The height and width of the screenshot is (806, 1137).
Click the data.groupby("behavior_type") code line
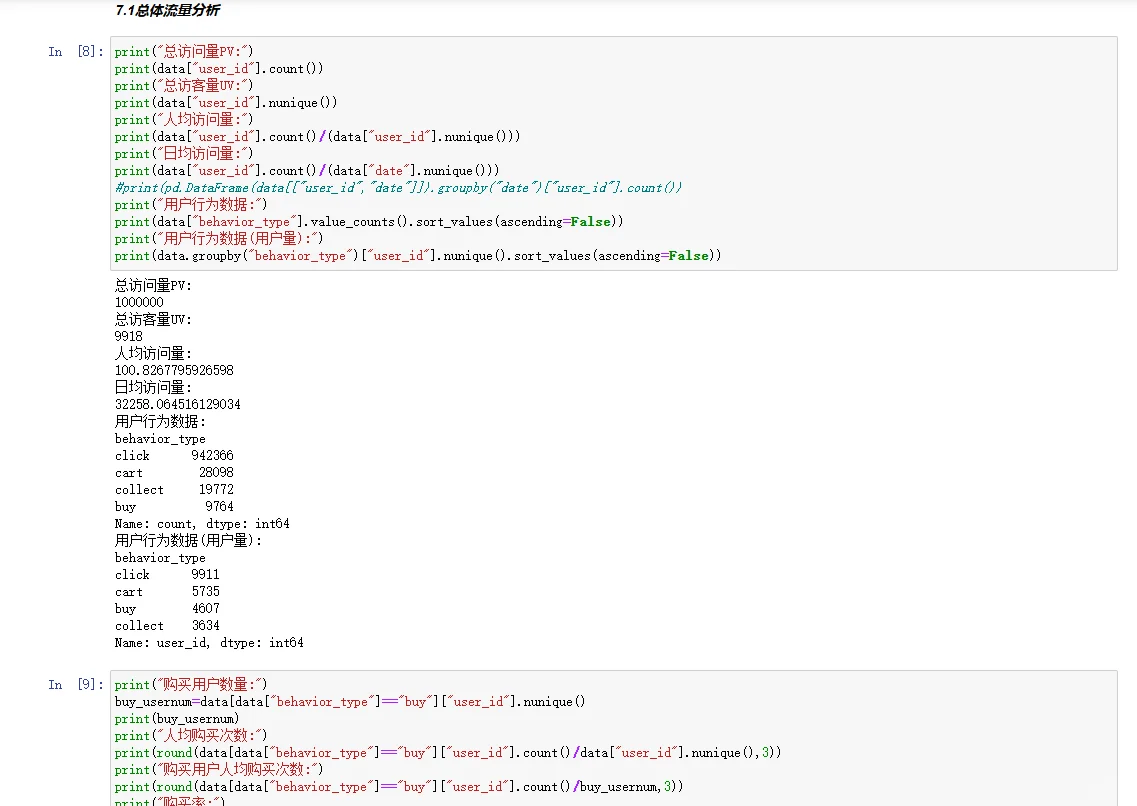coord(418,256)
